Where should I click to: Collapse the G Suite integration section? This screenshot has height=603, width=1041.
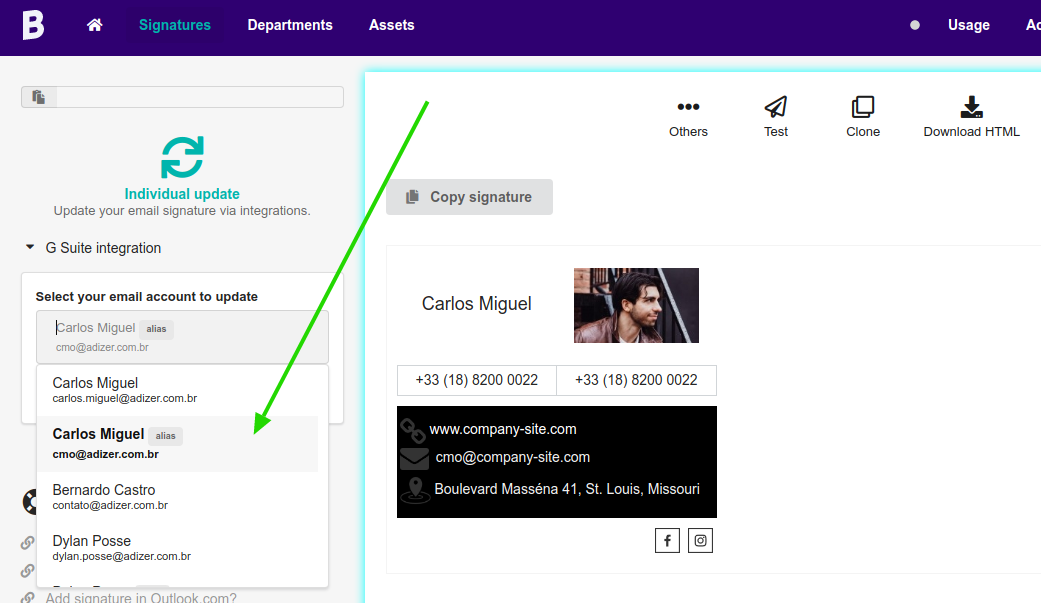point(29,248)
